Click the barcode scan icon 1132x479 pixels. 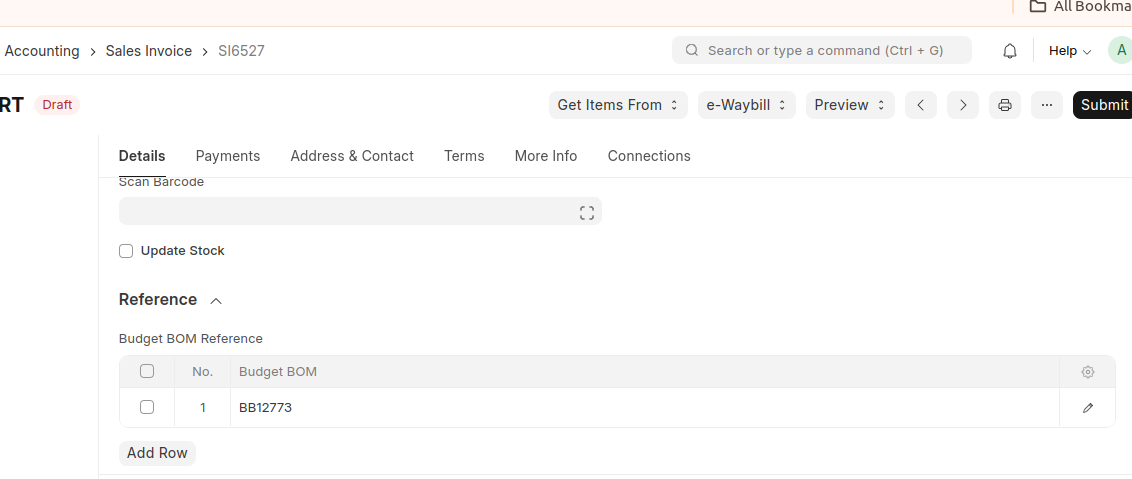click(587, 212)
